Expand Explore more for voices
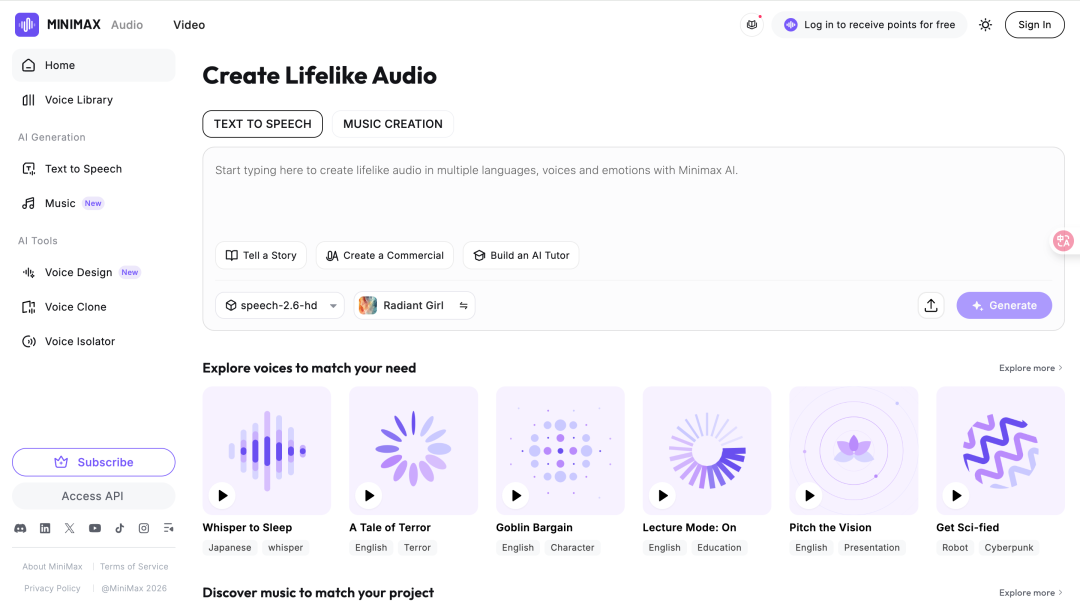 coord(1030,368)
